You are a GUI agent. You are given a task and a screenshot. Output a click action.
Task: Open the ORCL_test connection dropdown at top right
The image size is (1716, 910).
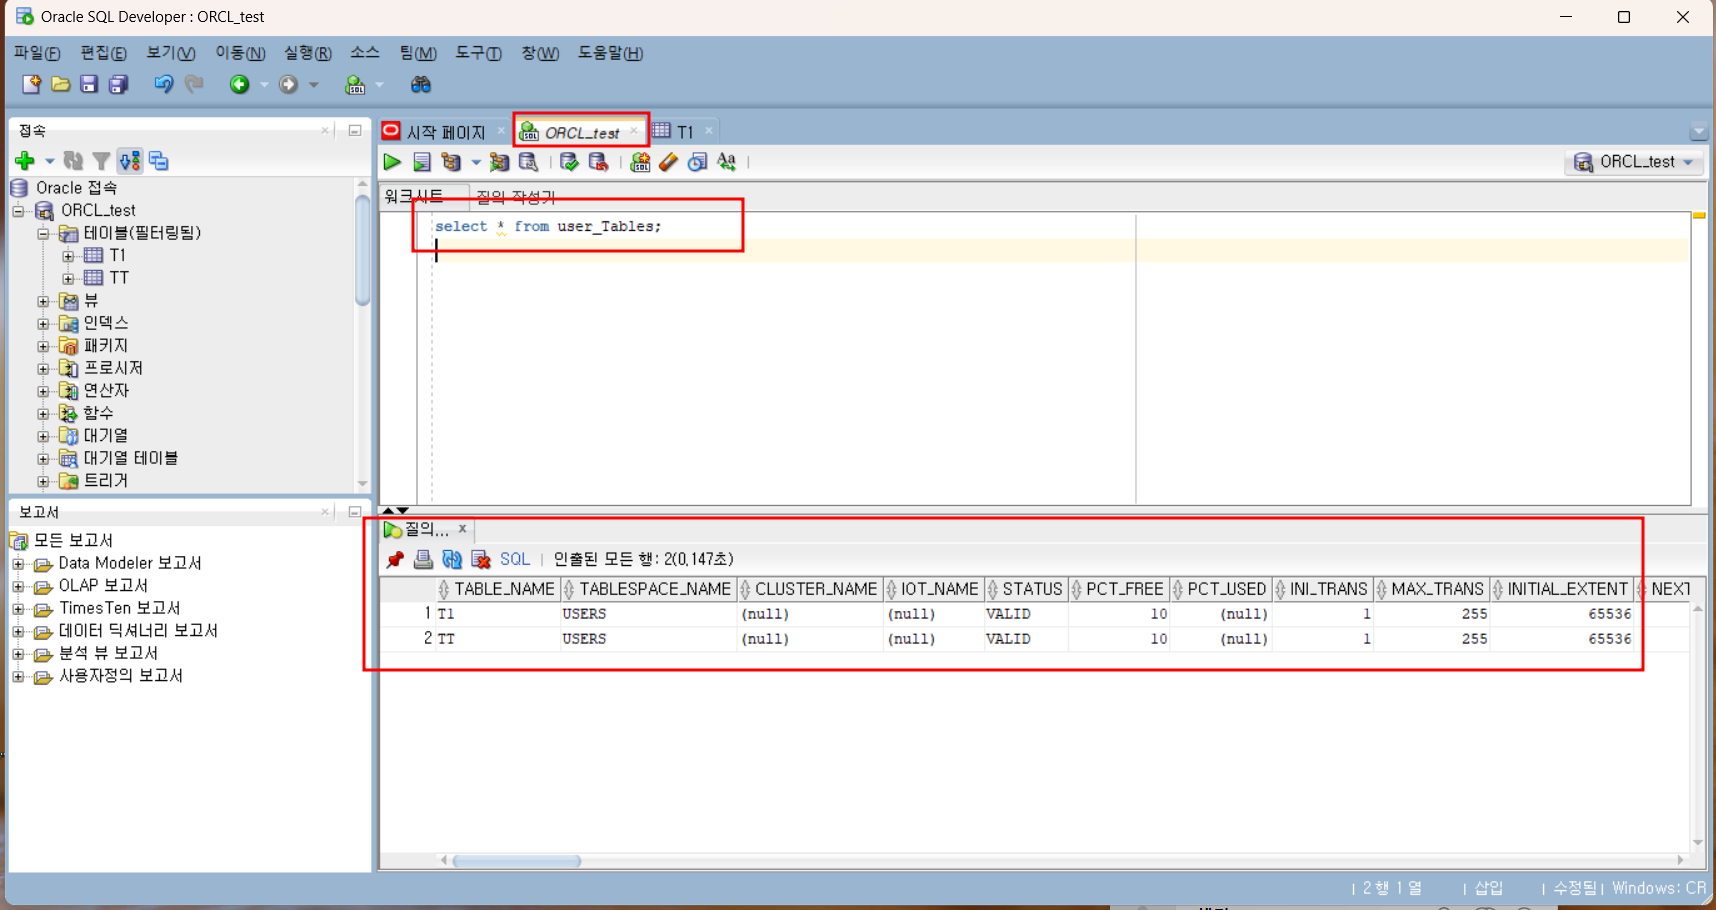pos(1635,162)
